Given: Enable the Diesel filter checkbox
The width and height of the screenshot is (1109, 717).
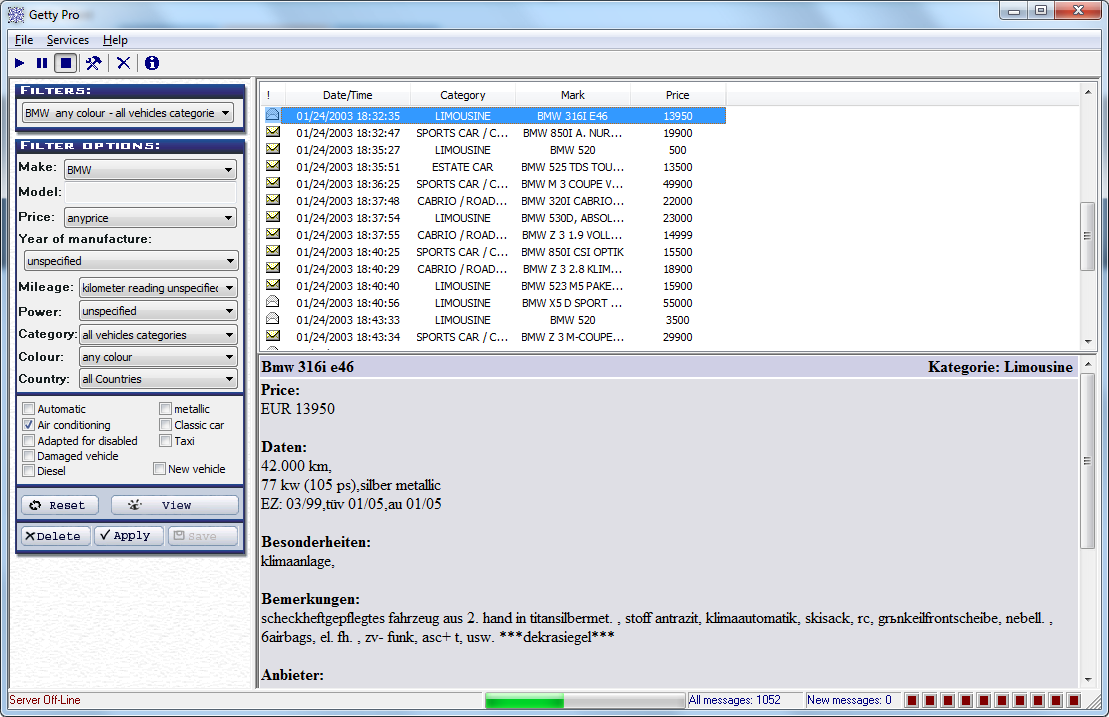Looking at the screenshot, I should pyautogui.click(x=28, y=471).
